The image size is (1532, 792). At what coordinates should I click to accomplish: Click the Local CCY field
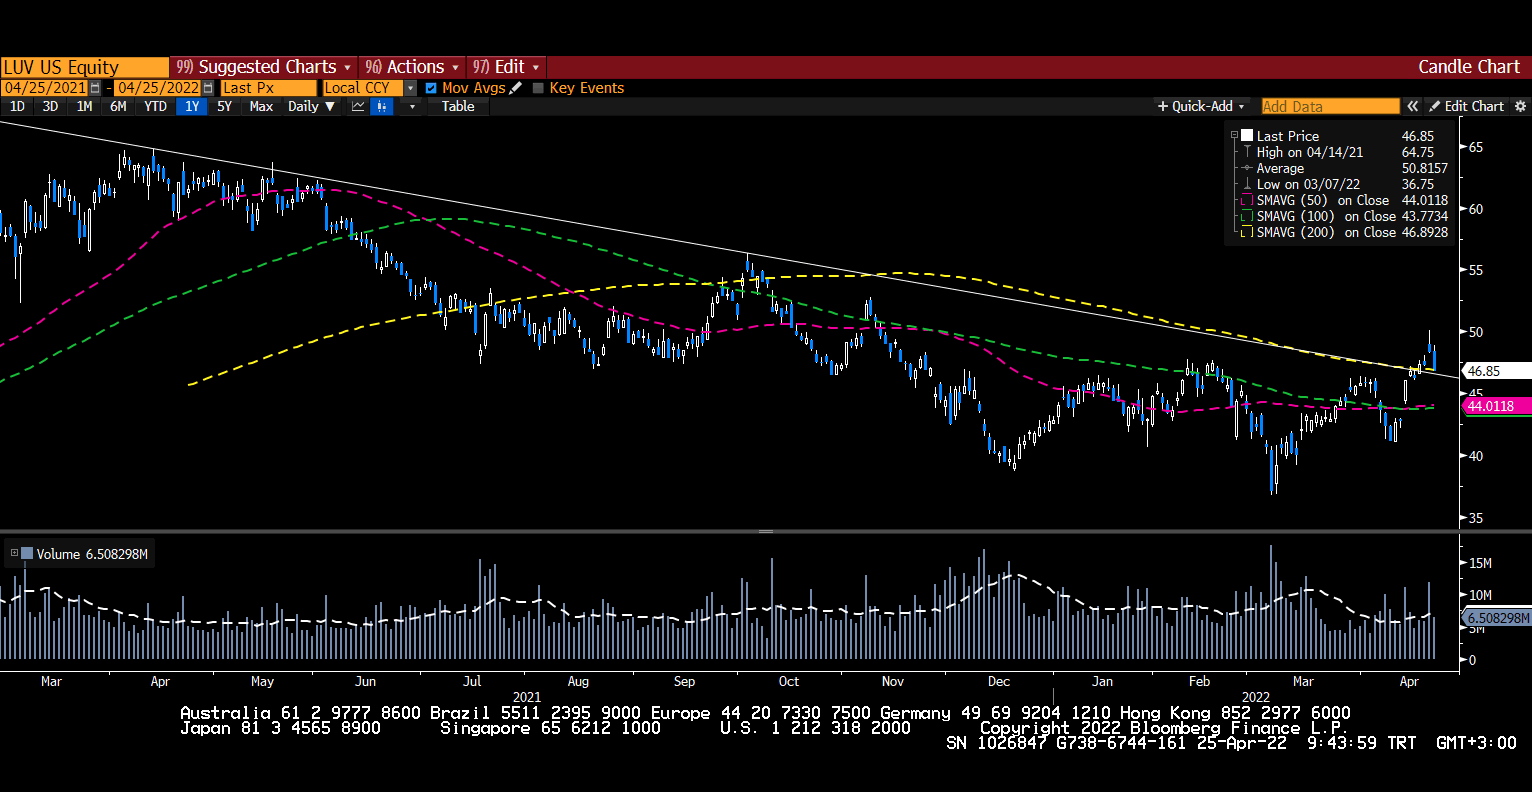tap(362, 88)
